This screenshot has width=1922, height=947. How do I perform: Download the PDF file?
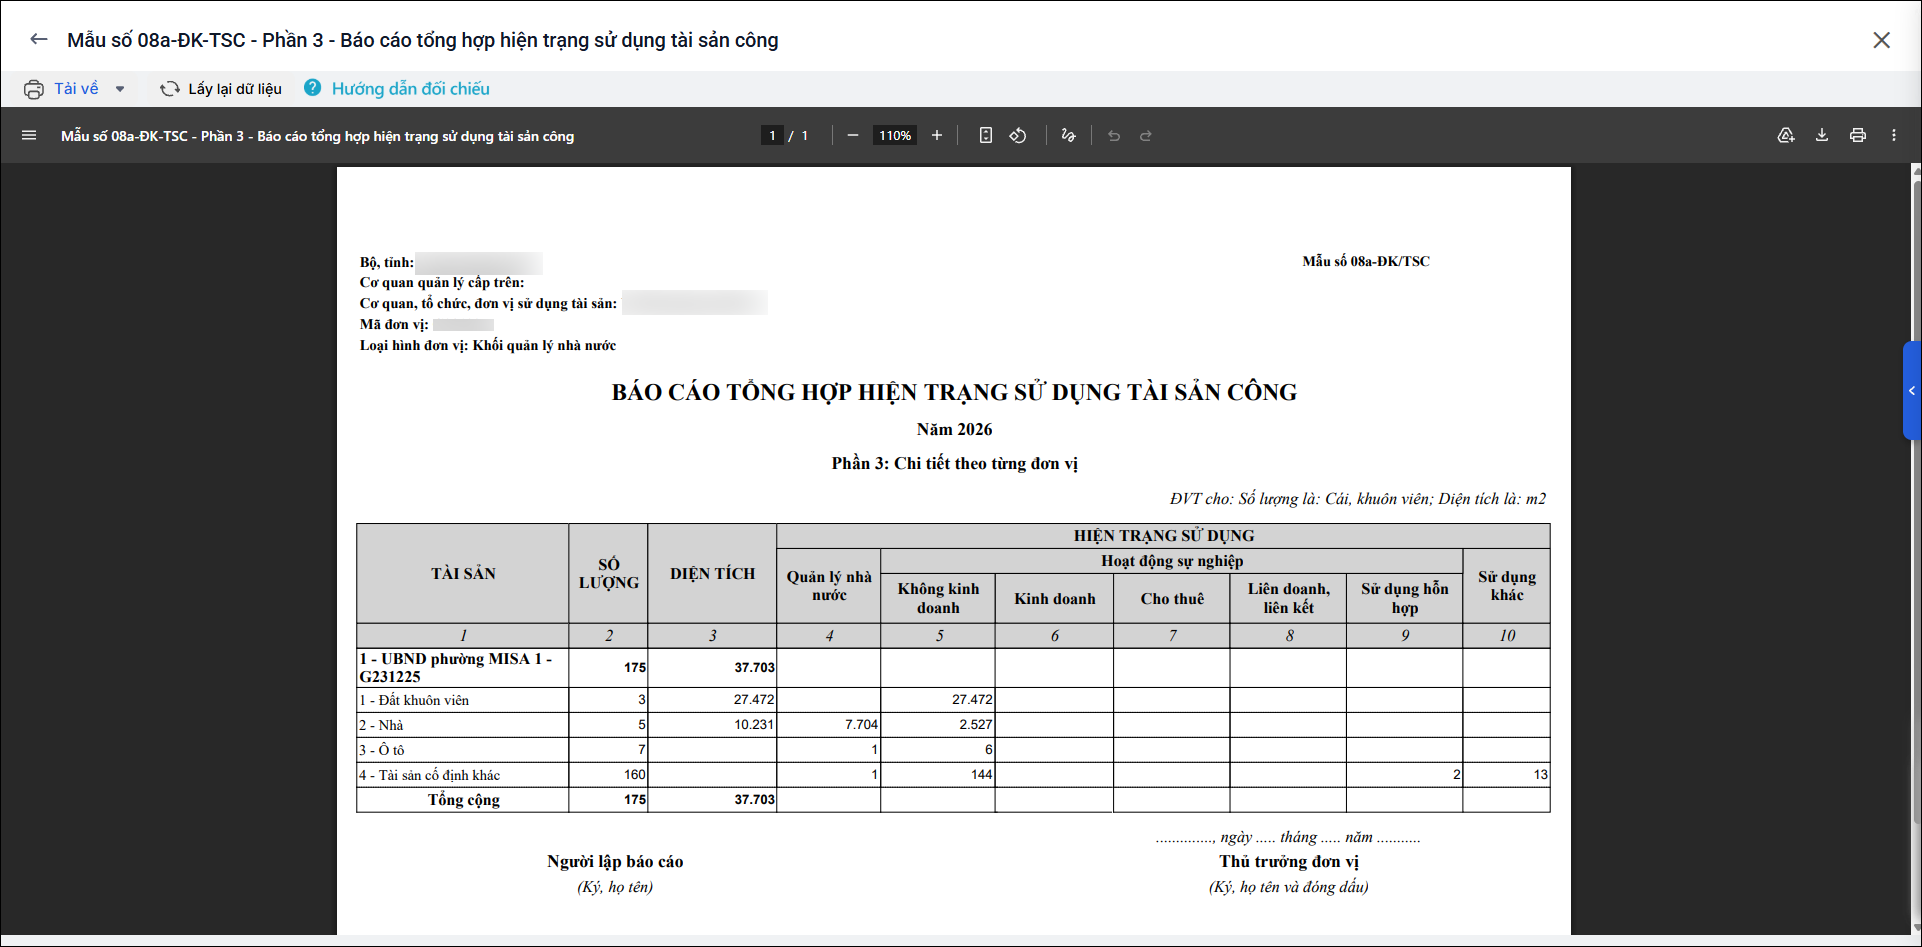[1822, 135]
